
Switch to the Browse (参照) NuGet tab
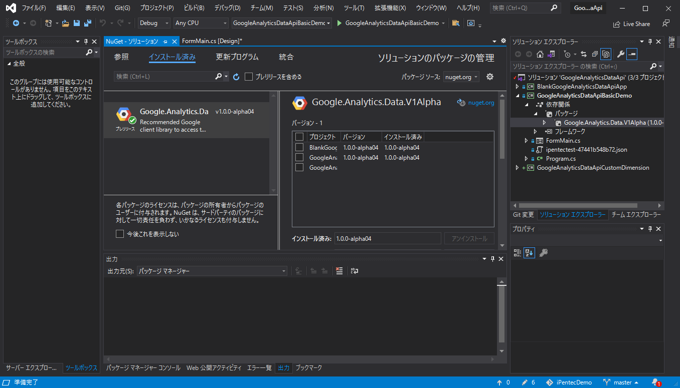(121, 57)
